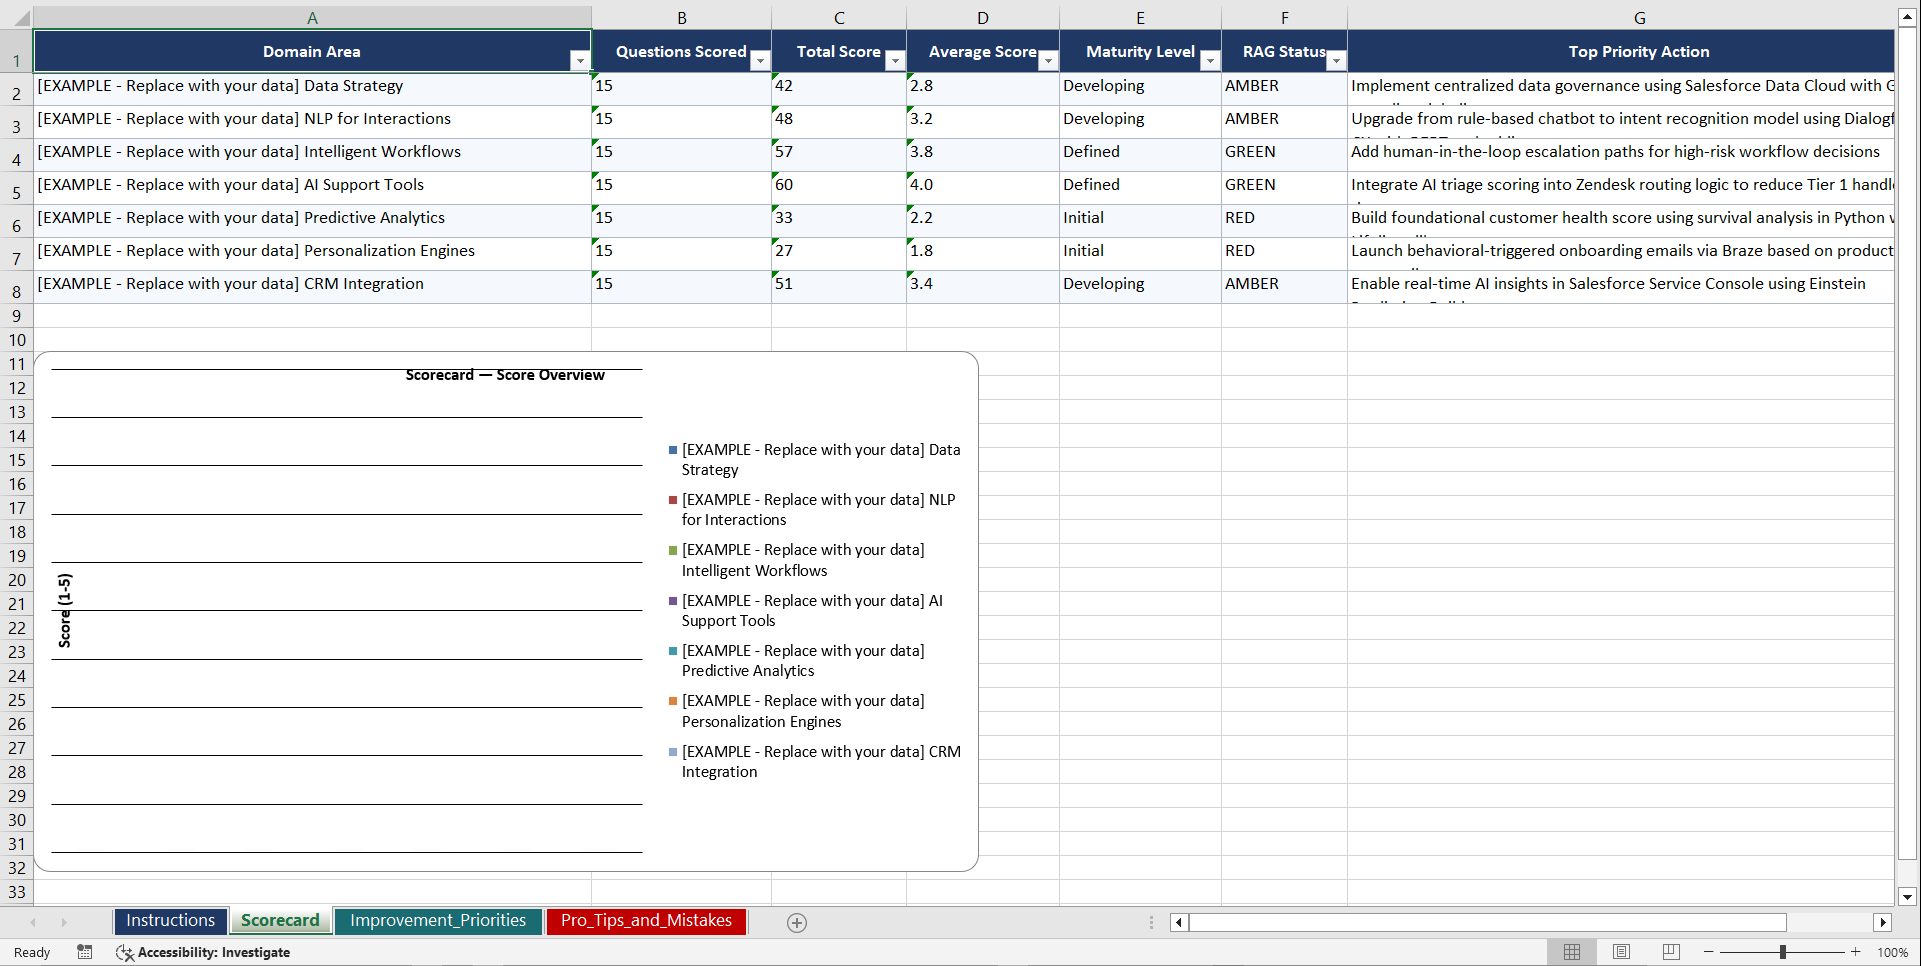
Task: Switch to Normal view in the status bar
Action: 1571,952
